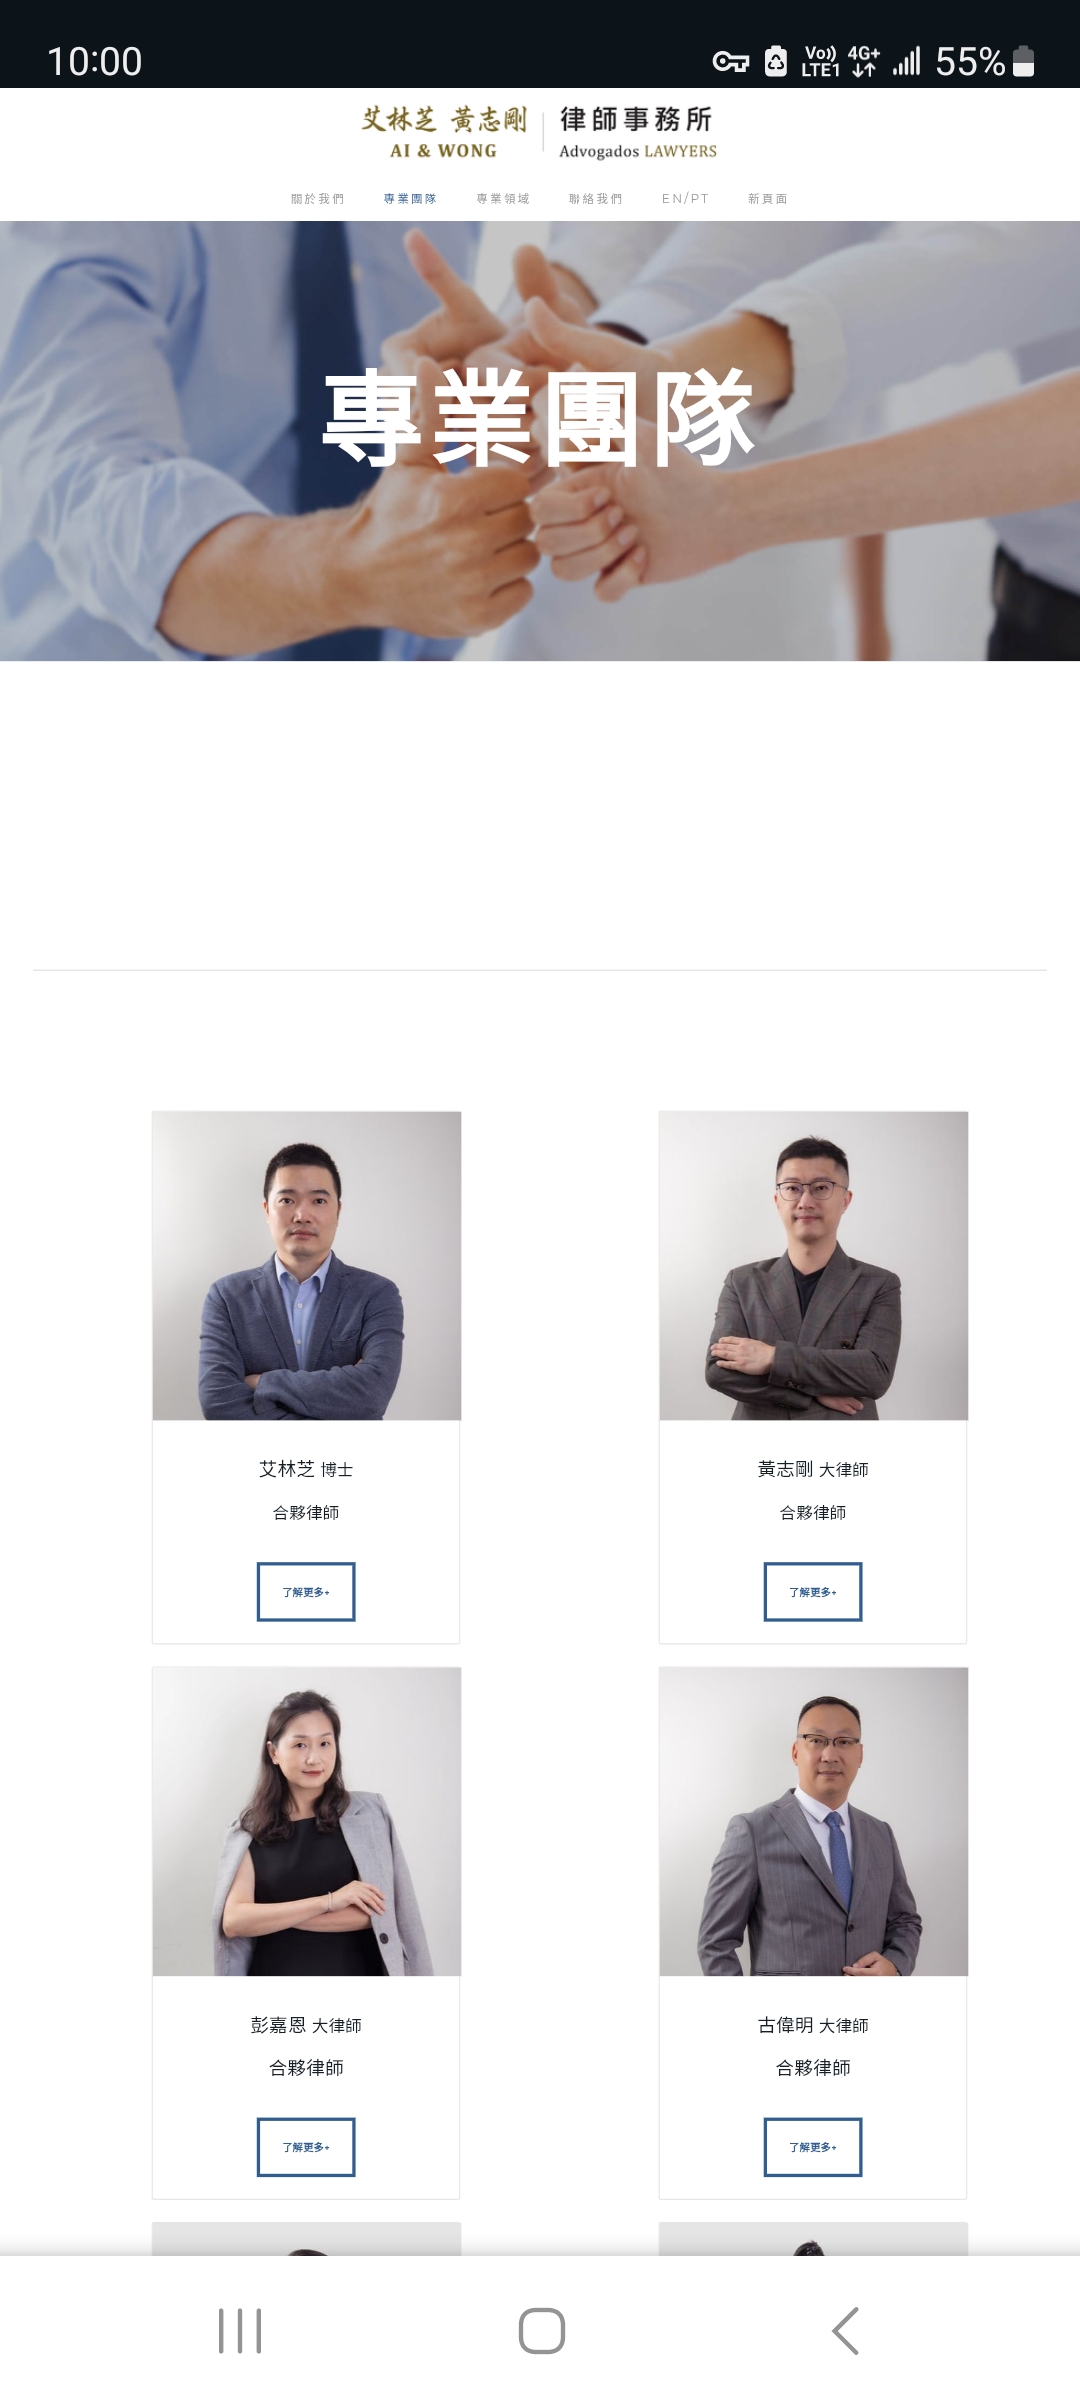Tap the battery indicator icon

1023,62
